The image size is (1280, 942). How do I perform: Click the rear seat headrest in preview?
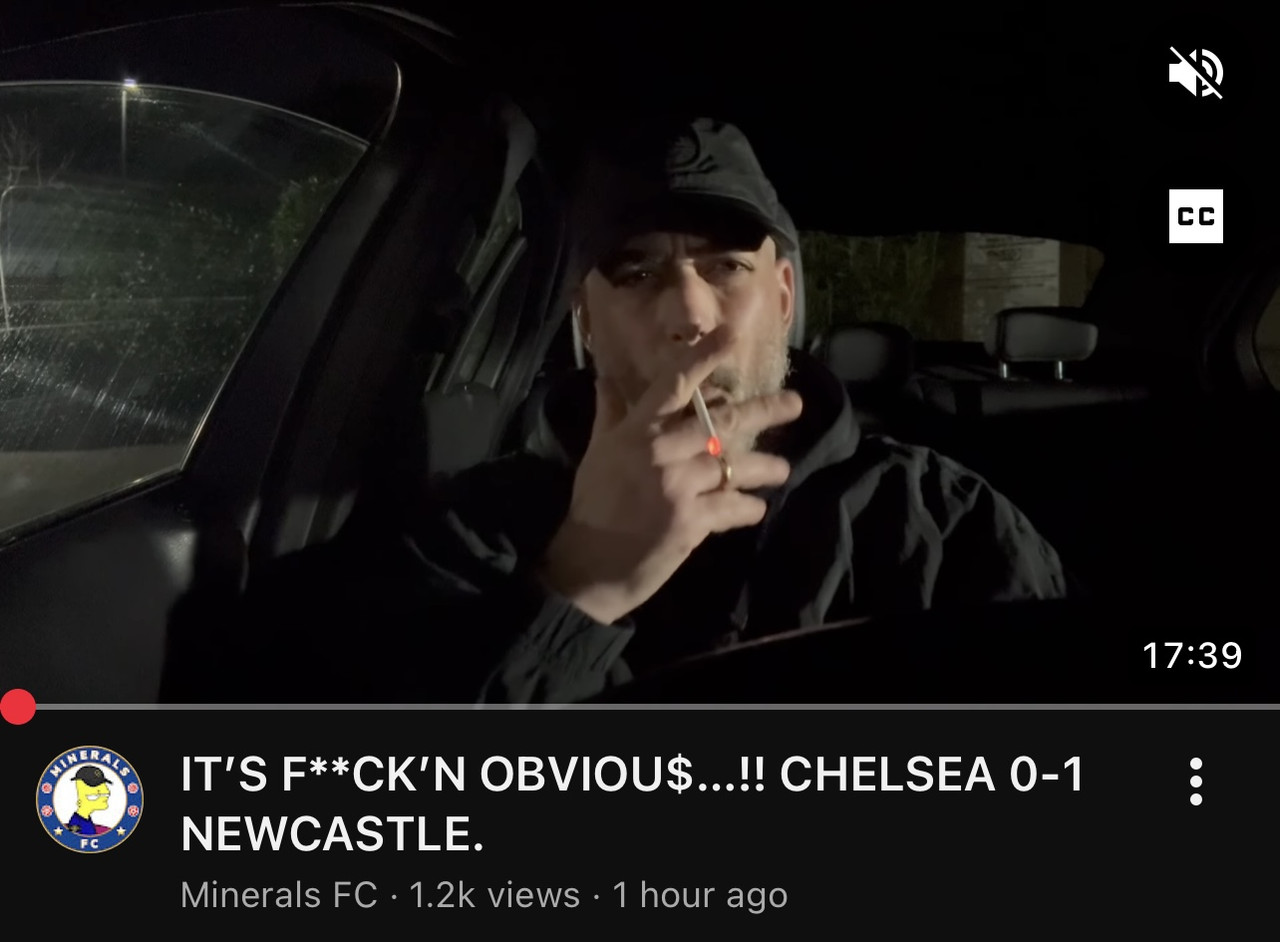click(1040, 337)
